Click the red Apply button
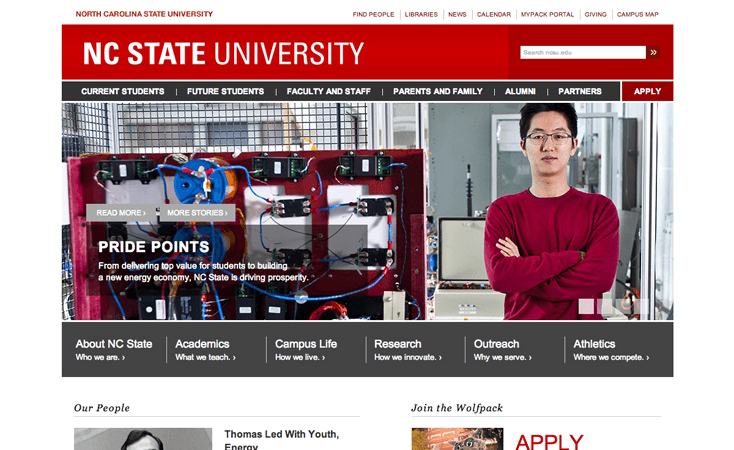The width and height of the screenshot is (734, 450). coord(647,91)
